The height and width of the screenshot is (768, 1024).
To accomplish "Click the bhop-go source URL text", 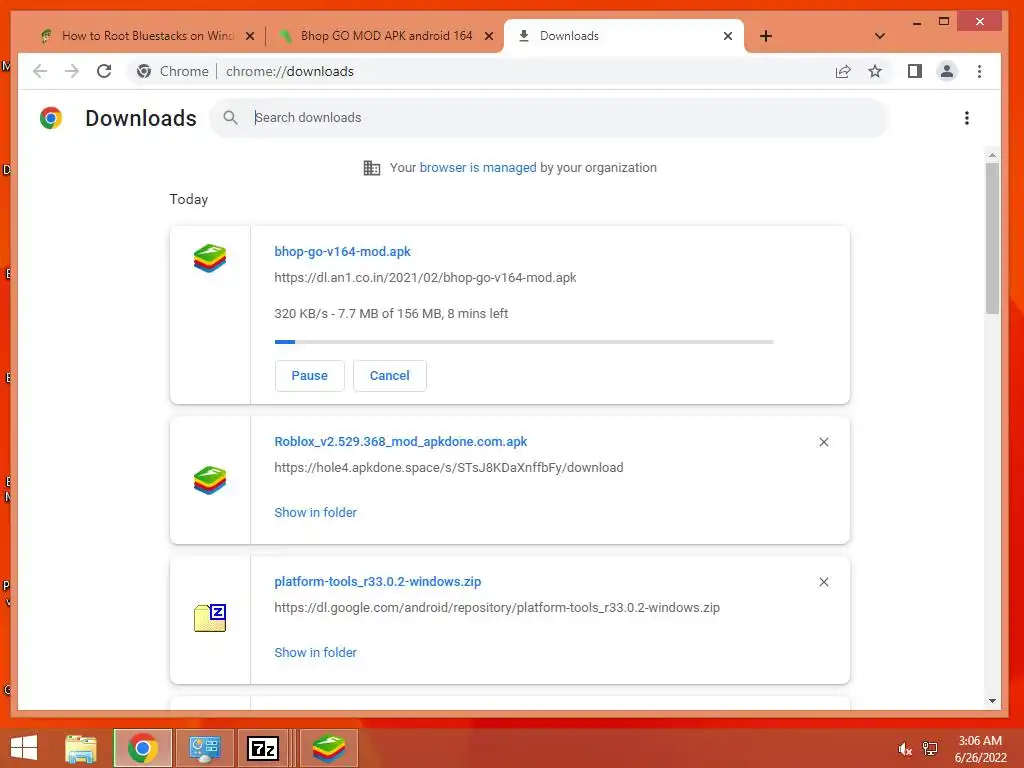I will [425, 278].
